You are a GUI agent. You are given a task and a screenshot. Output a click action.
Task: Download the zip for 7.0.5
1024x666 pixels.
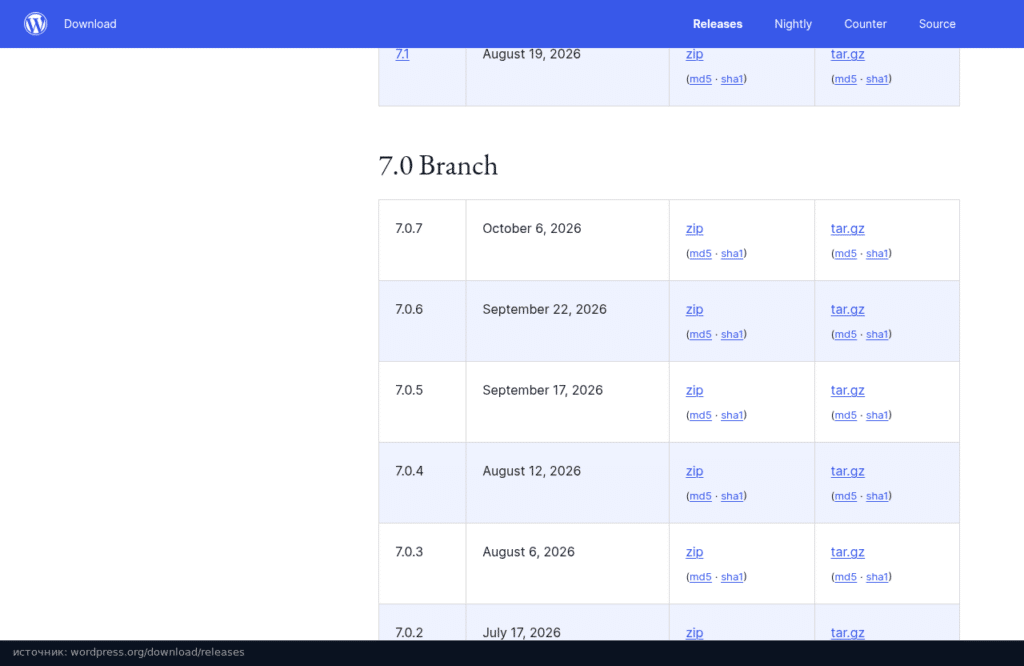(694, 390)
